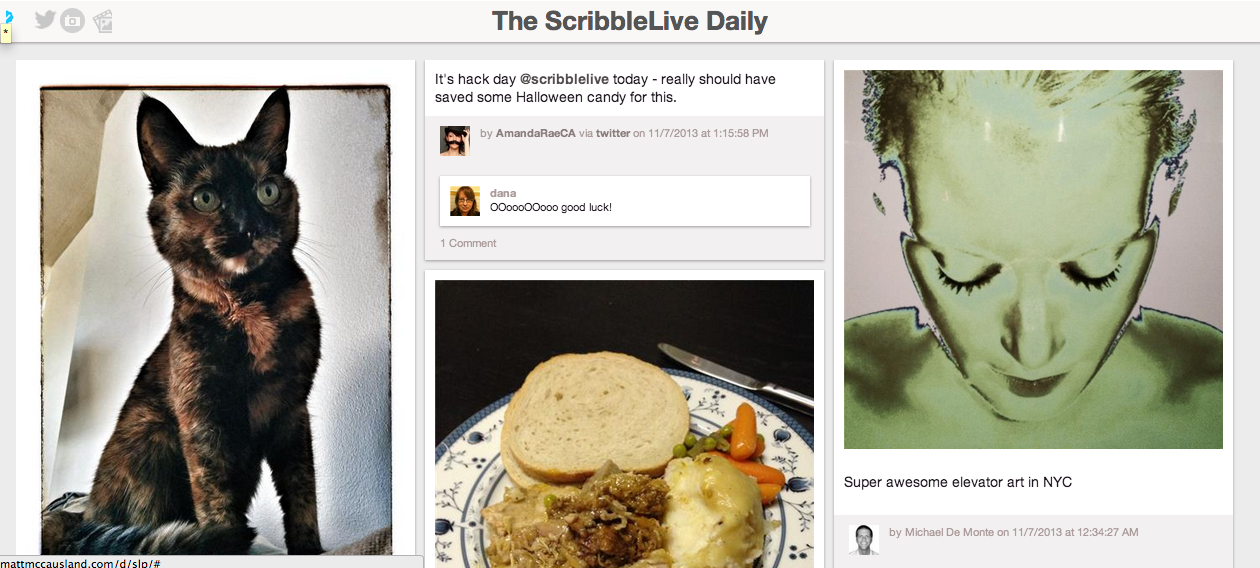The image size is (1260, 568).
Task: Open the Twitter bird icon in the header
Action: pyautogui.click(x=45, y=19)
